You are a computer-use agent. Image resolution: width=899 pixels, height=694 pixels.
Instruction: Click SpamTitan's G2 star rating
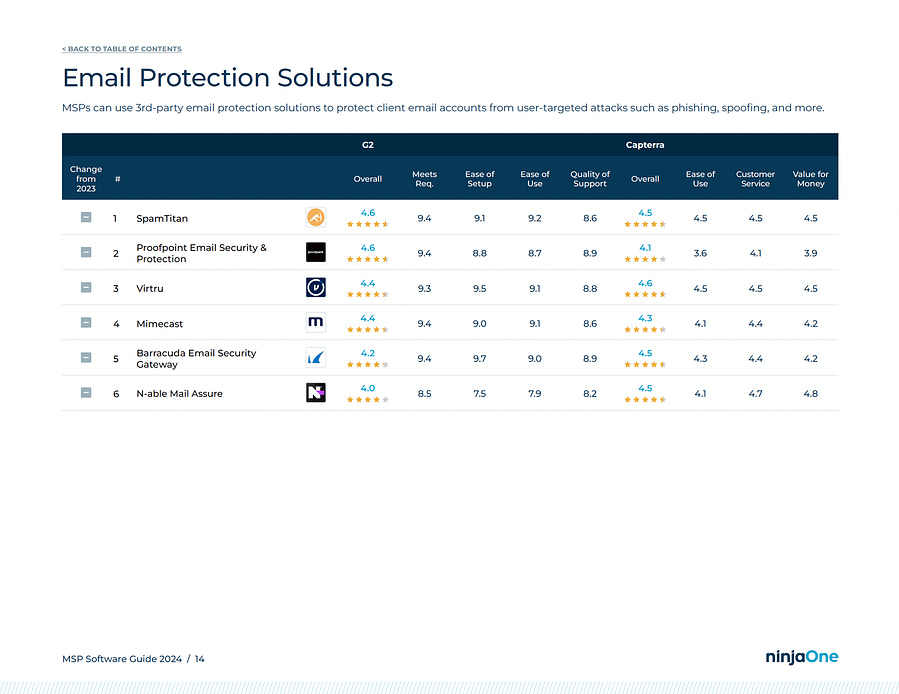368,224
